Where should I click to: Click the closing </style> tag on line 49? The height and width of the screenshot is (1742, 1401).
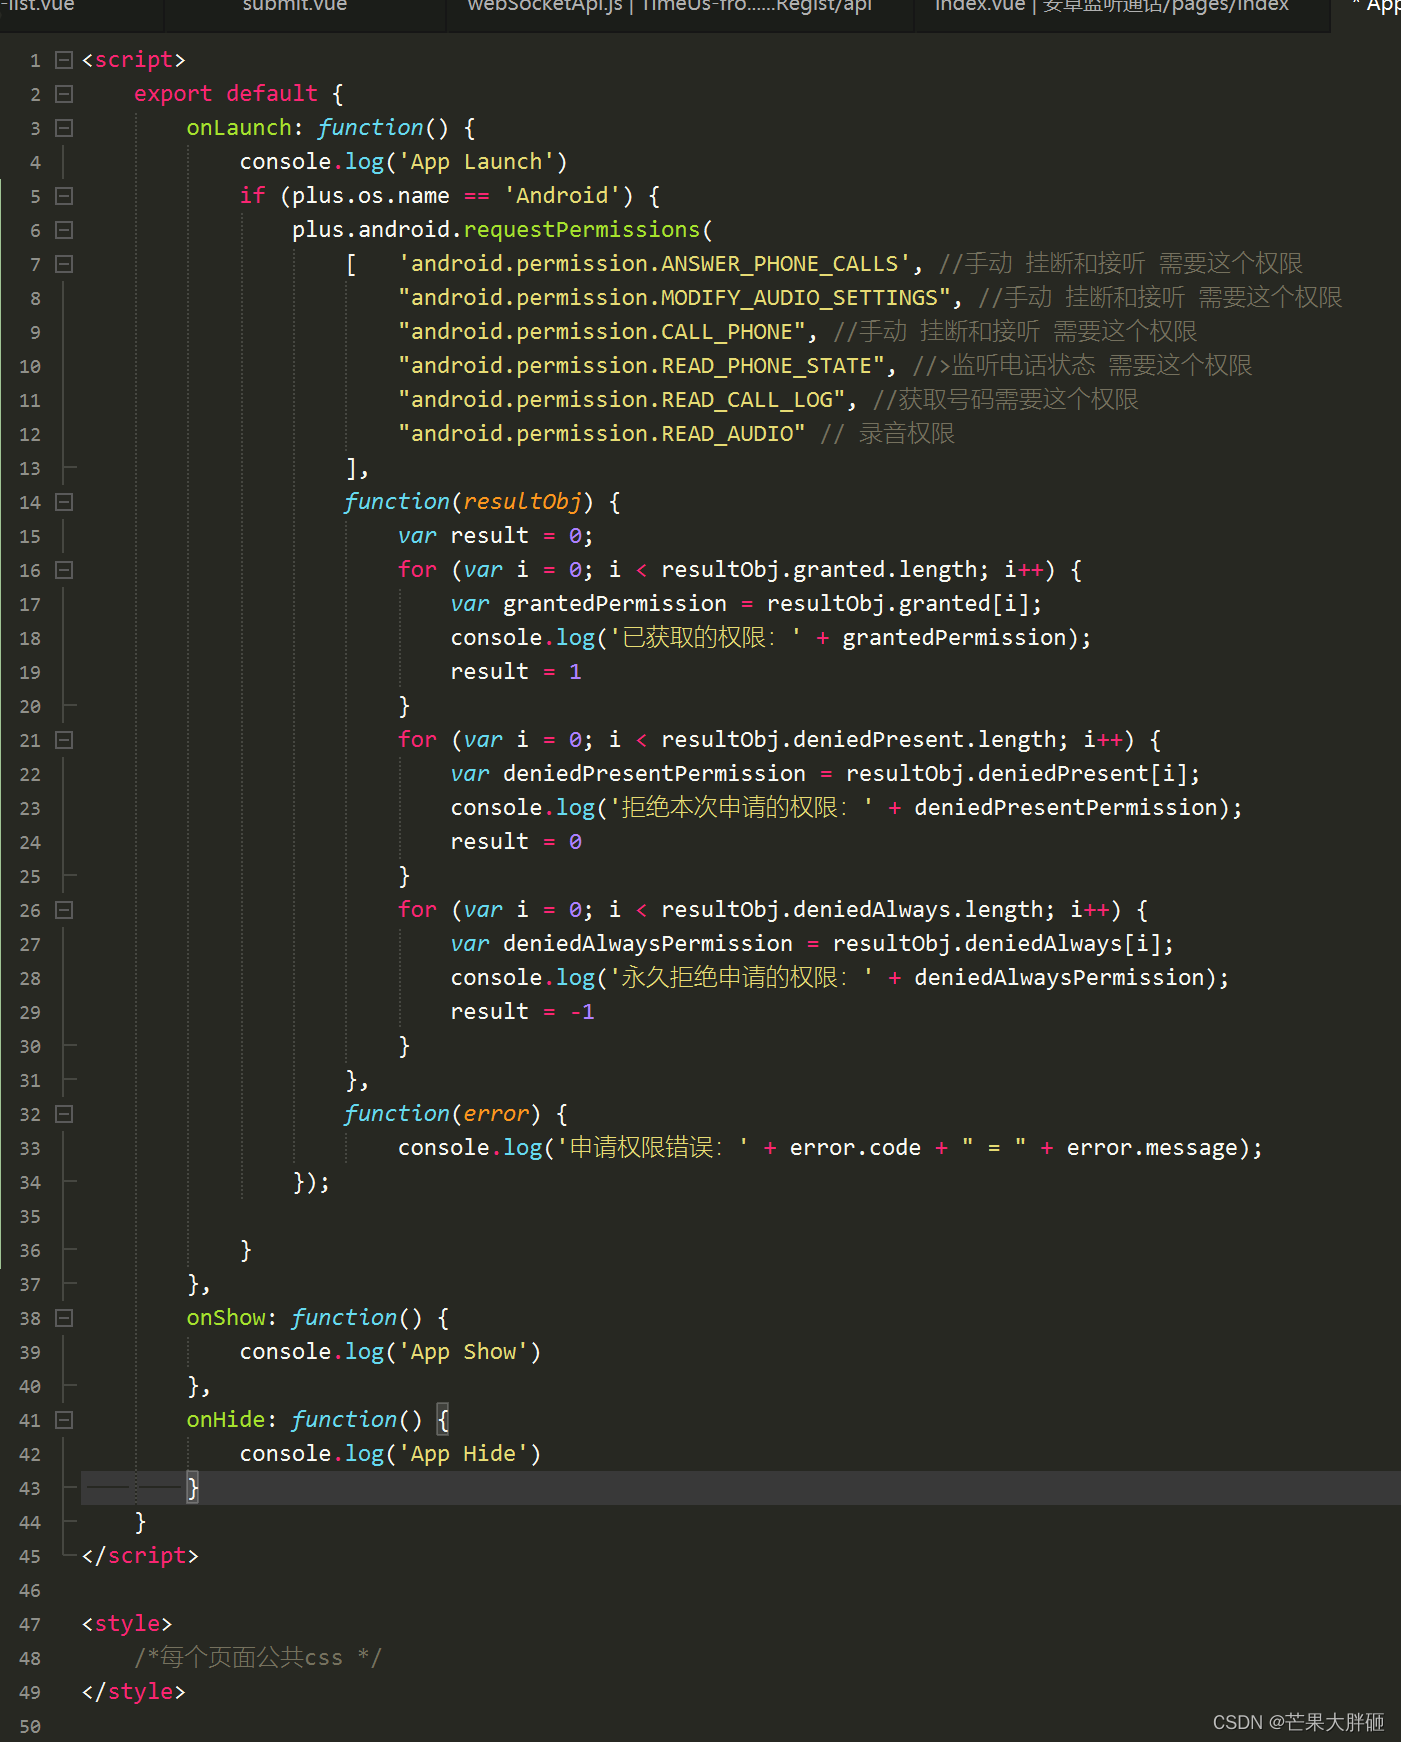134,1692
